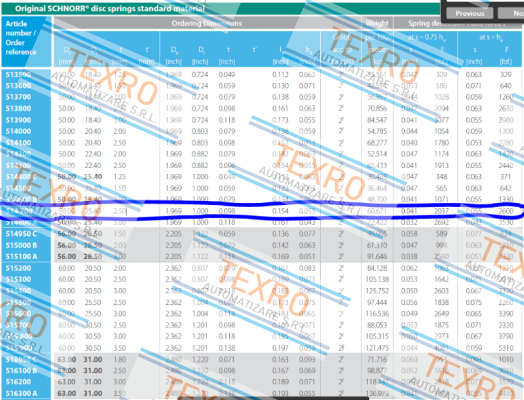
Task: Select article number 515100 A
Action: point(21,257)
